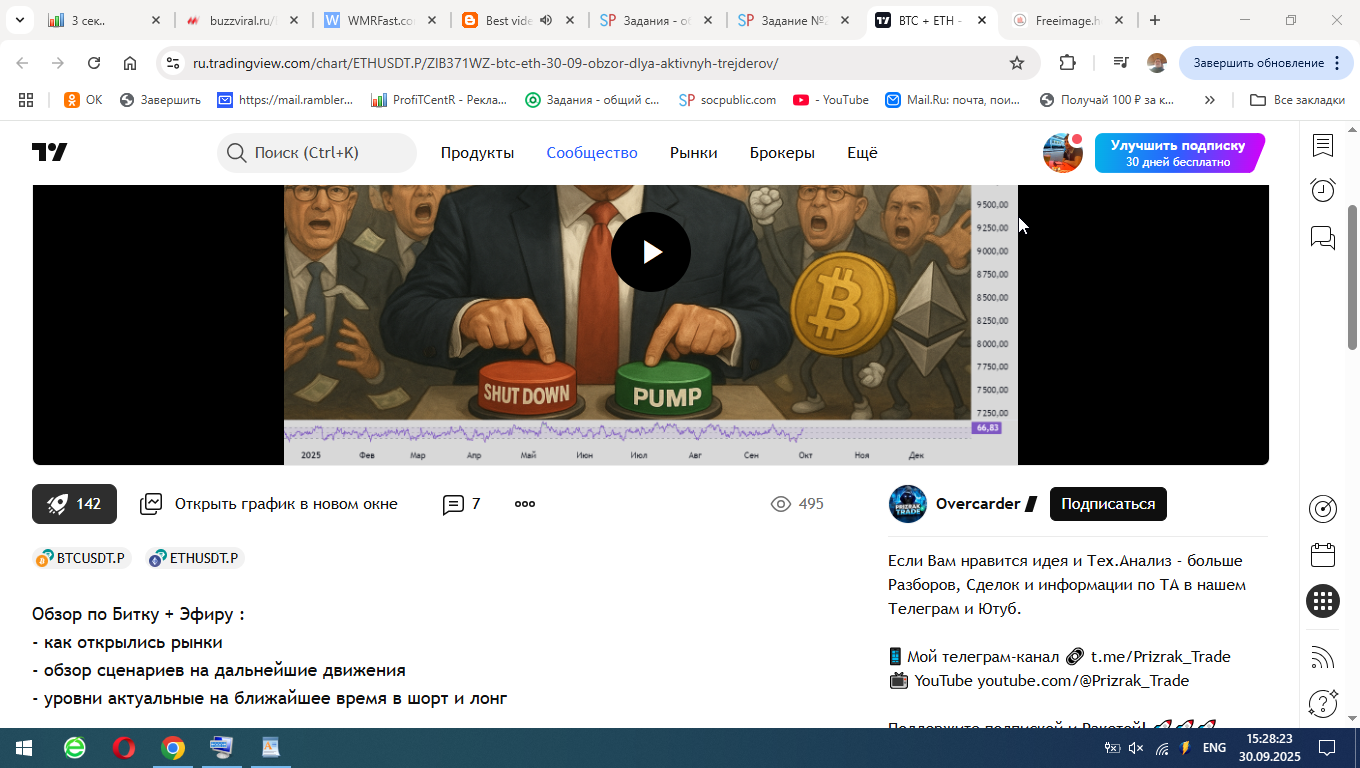Viewport: 1360px width, 768px height.
Task: Open the media controls icon in Chrome toolbar
Action: click(x=1121, y=63)
